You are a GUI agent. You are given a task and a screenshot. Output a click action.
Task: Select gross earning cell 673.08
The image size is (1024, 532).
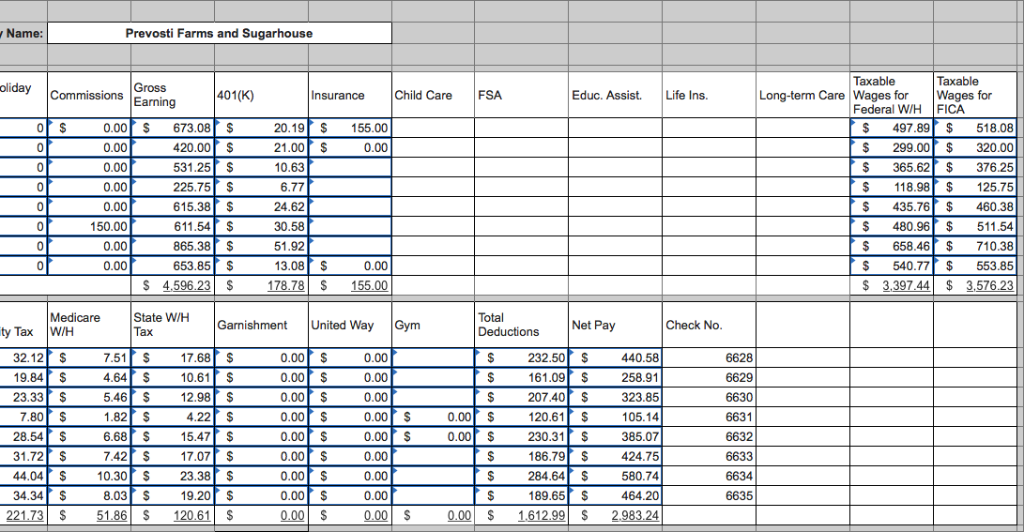tap(172, 128)
